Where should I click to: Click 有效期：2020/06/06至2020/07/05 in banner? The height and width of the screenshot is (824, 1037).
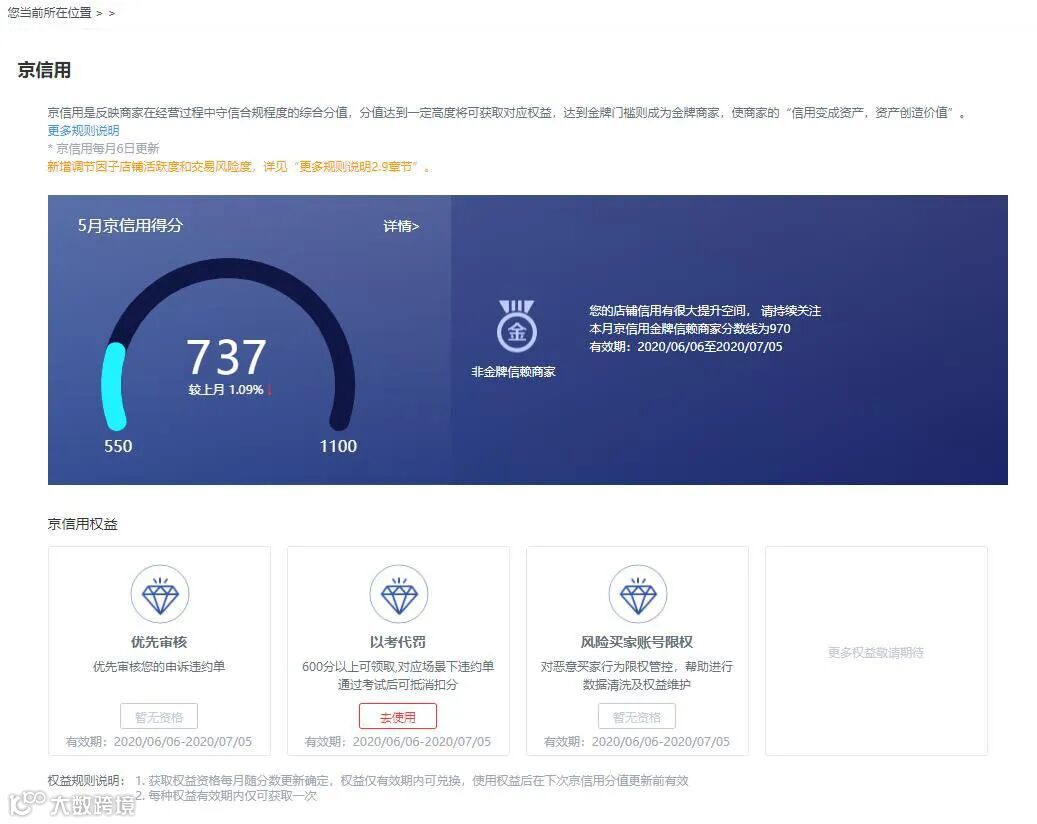686,347
